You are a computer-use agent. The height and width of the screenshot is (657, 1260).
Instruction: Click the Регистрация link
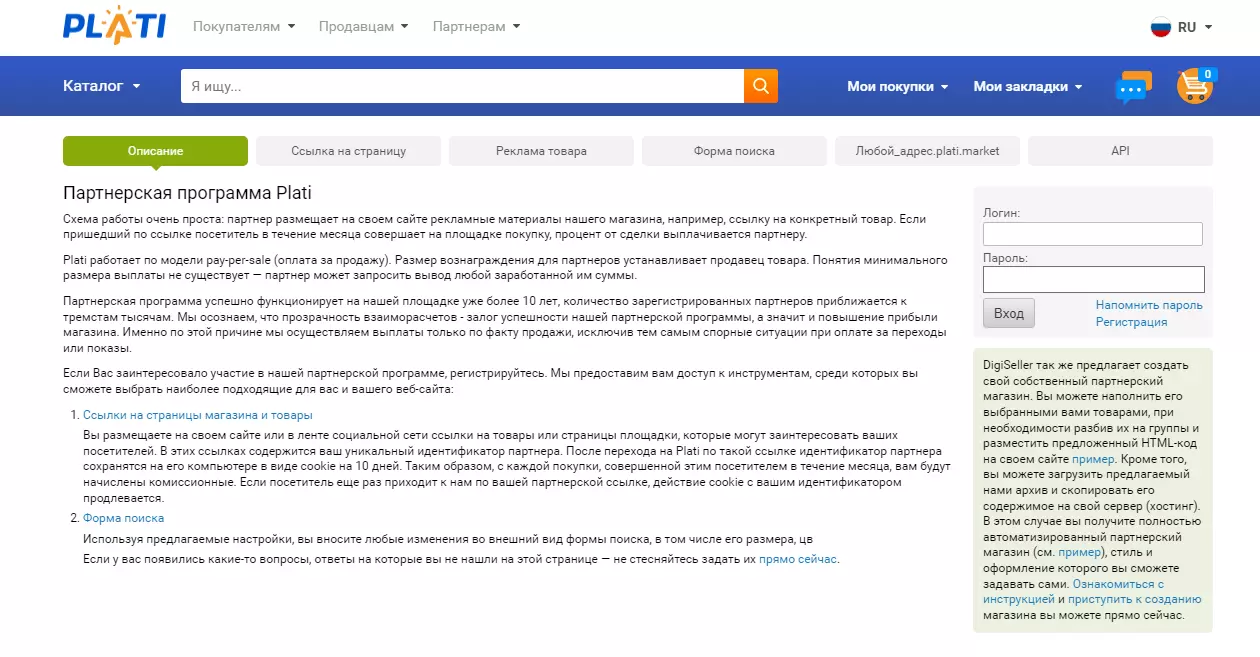(x=1131, y=322)
